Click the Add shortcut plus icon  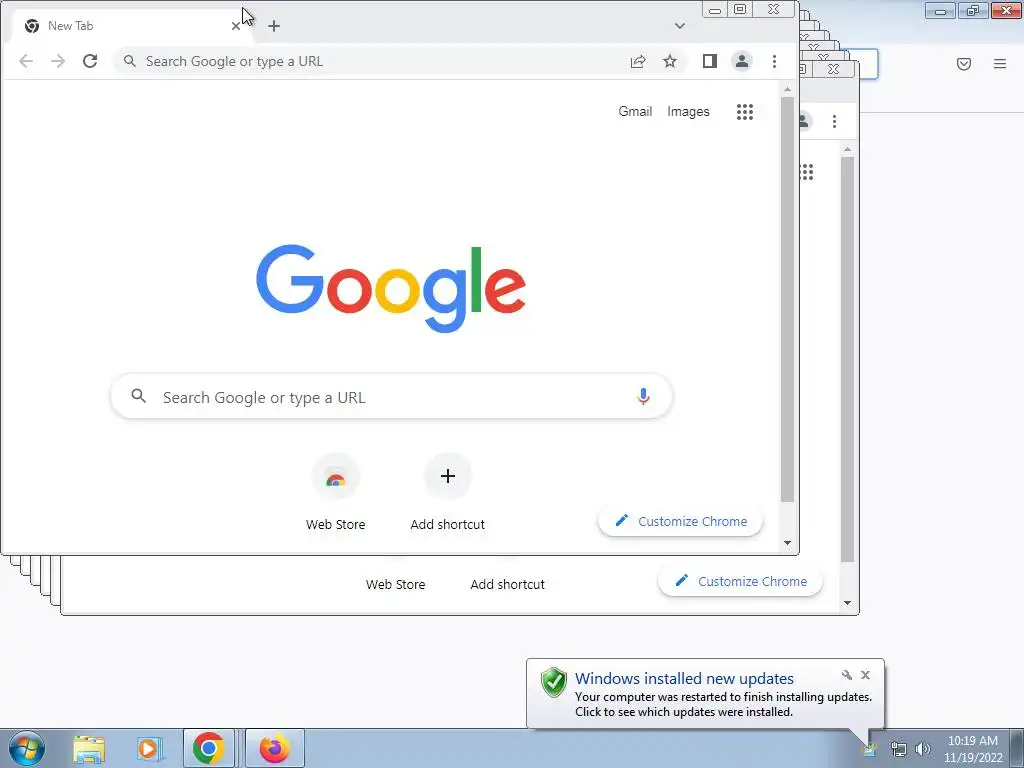point(448,476)
